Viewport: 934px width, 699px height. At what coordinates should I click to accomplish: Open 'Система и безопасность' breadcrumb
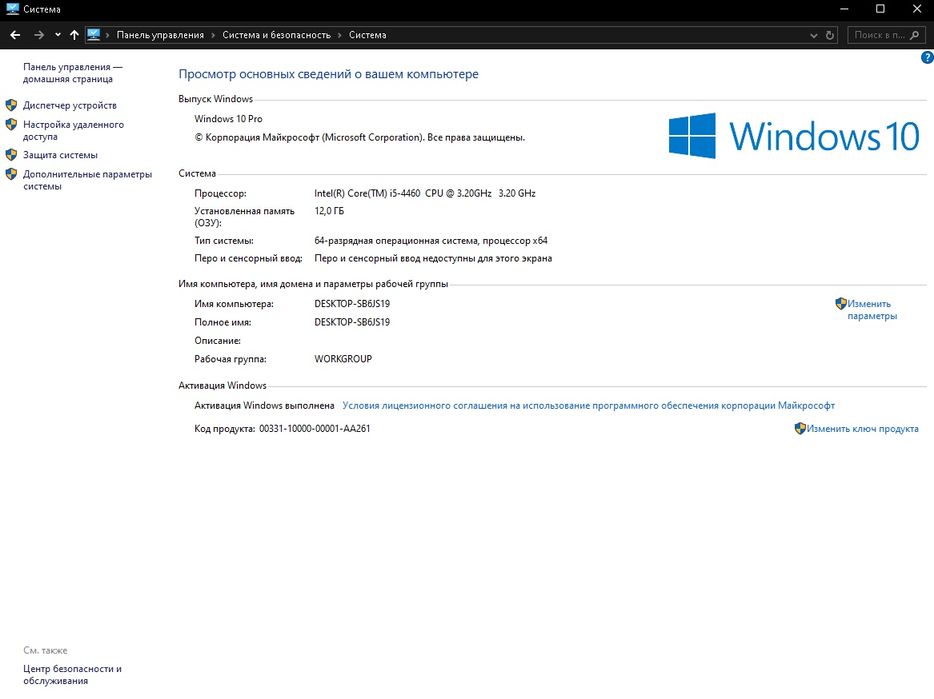[276, 35]
